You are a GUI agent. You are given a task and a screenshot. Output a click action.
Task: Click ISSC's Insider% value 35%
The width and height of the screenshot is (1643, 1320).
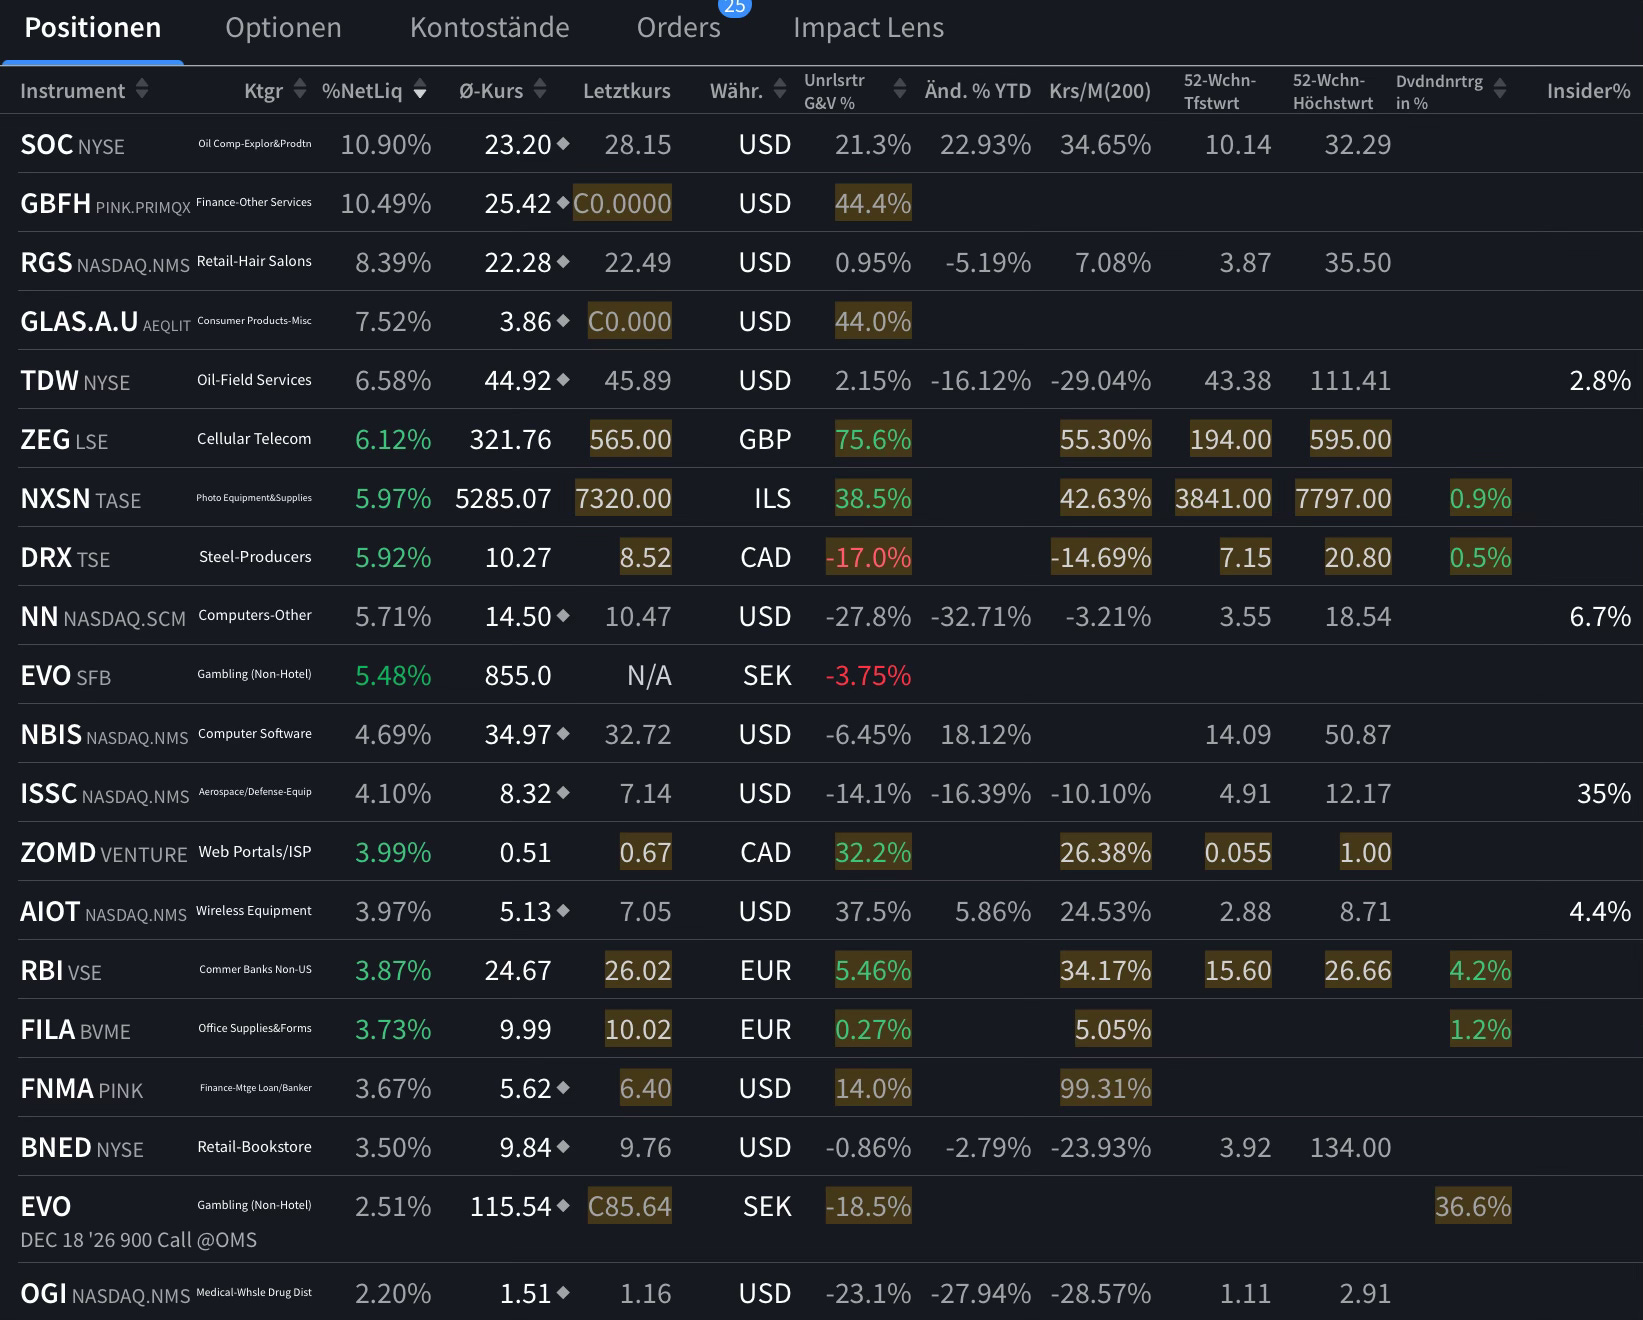tap(1604, 793)
